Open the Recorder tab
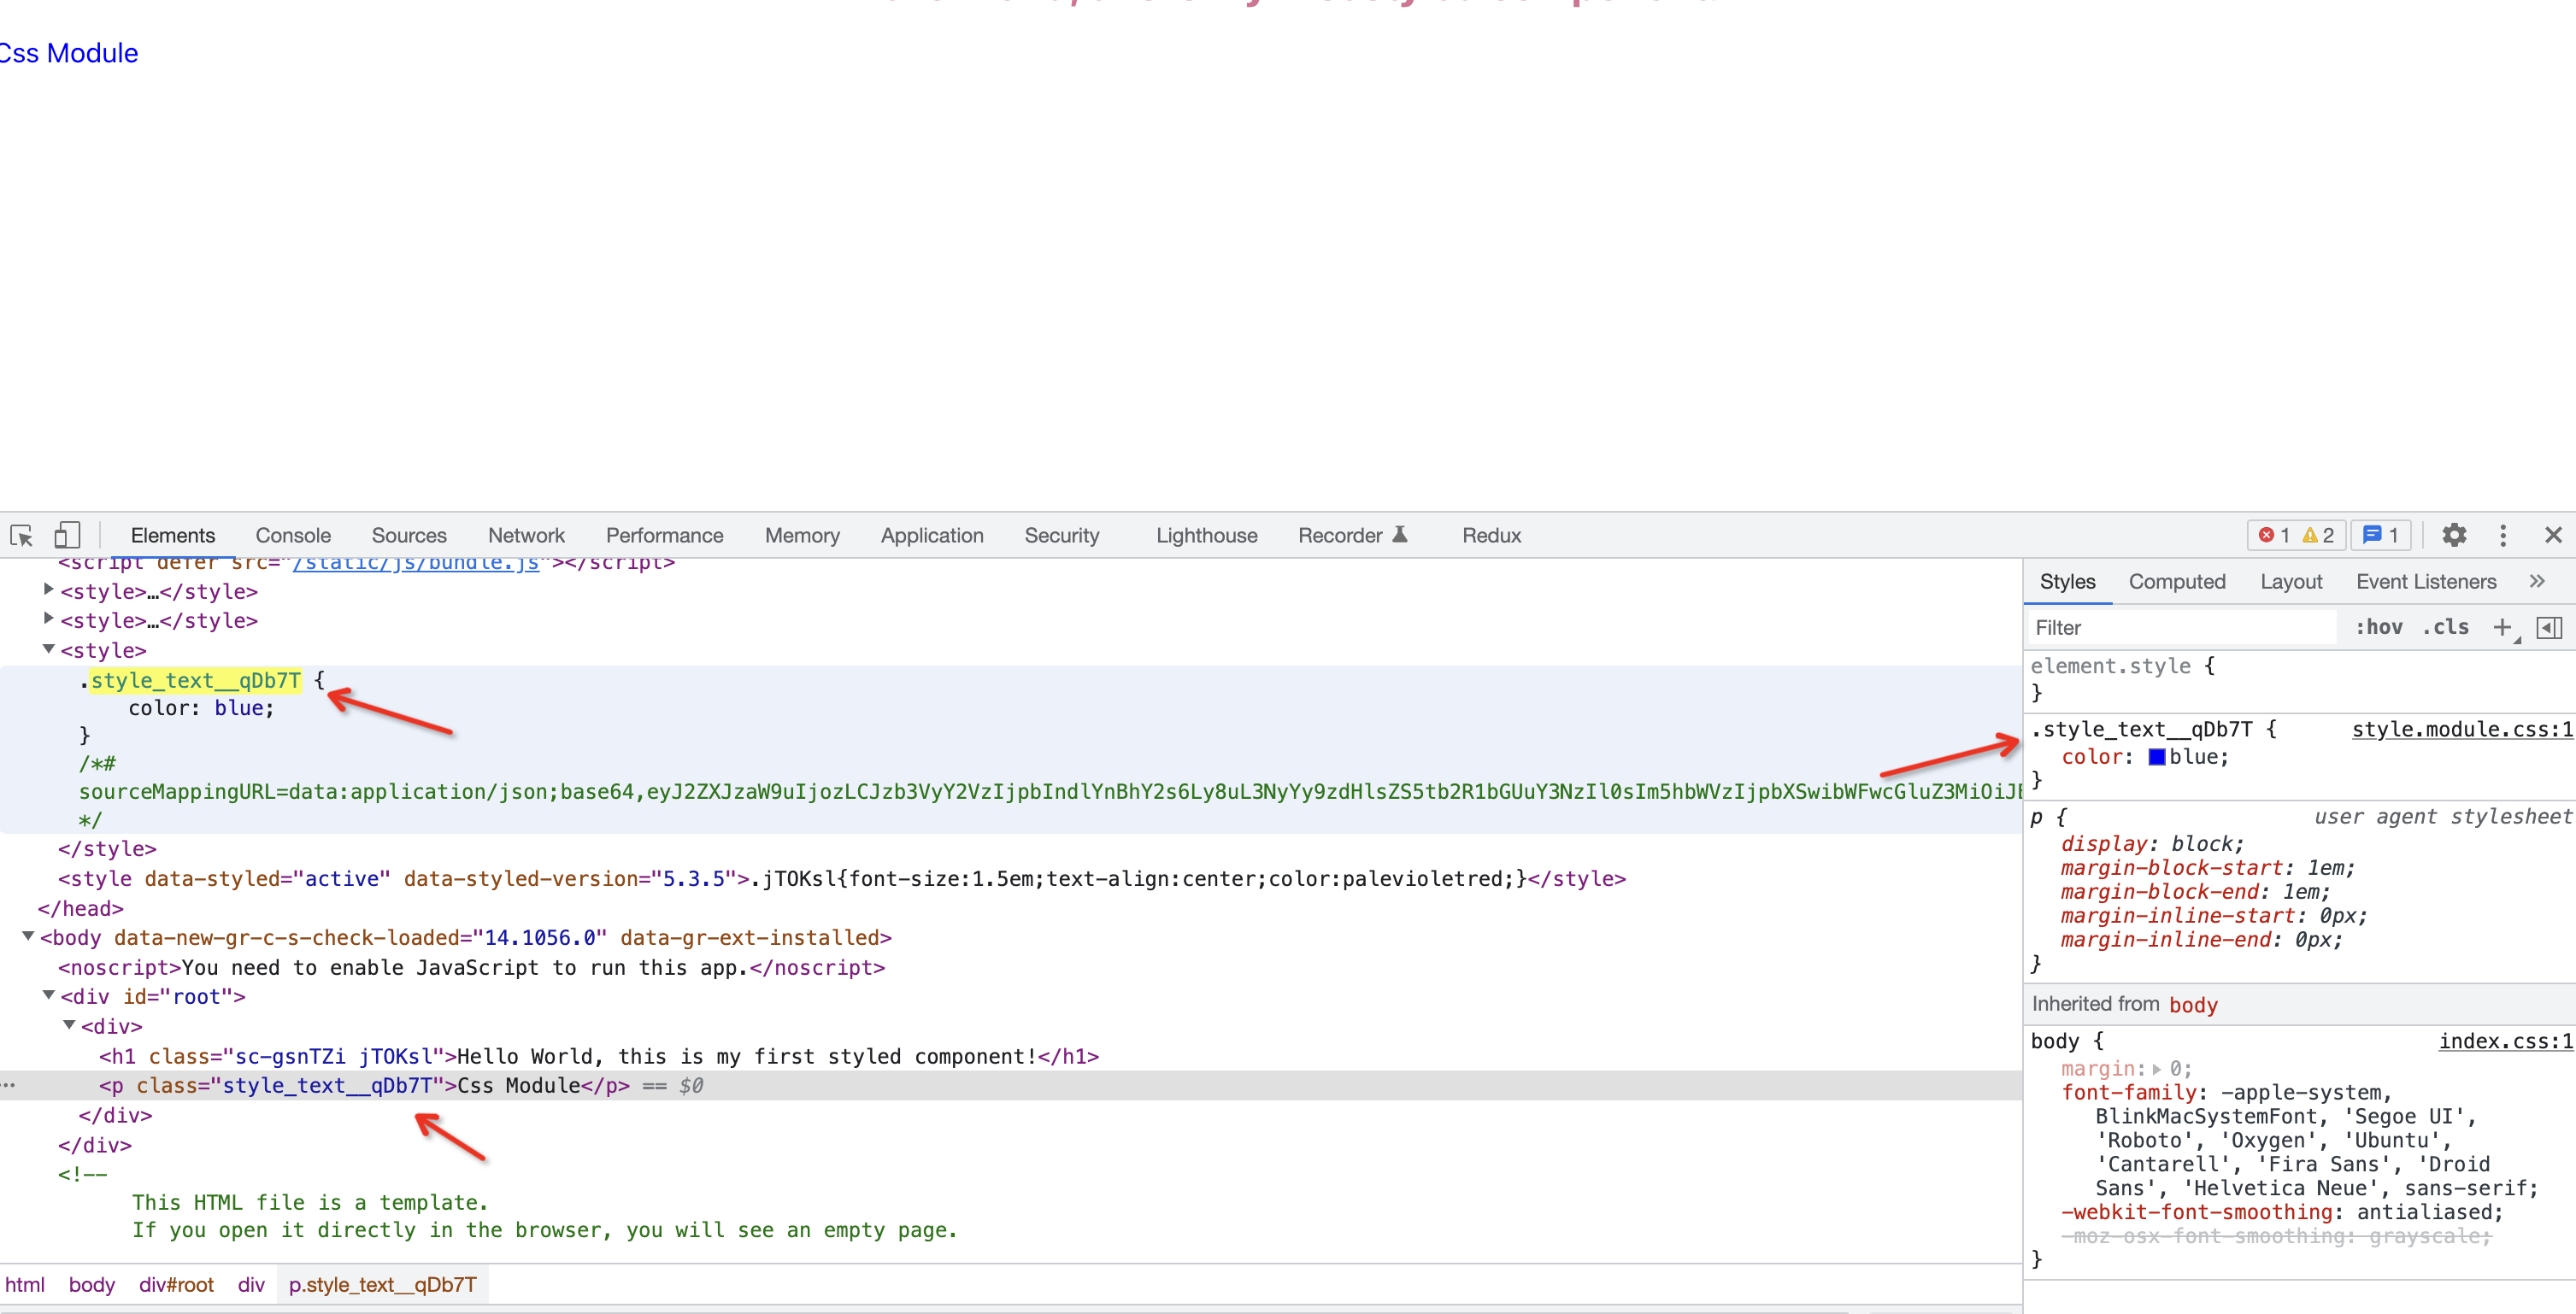This screenshot has width=2576, height=1314. coord(1352,536)
